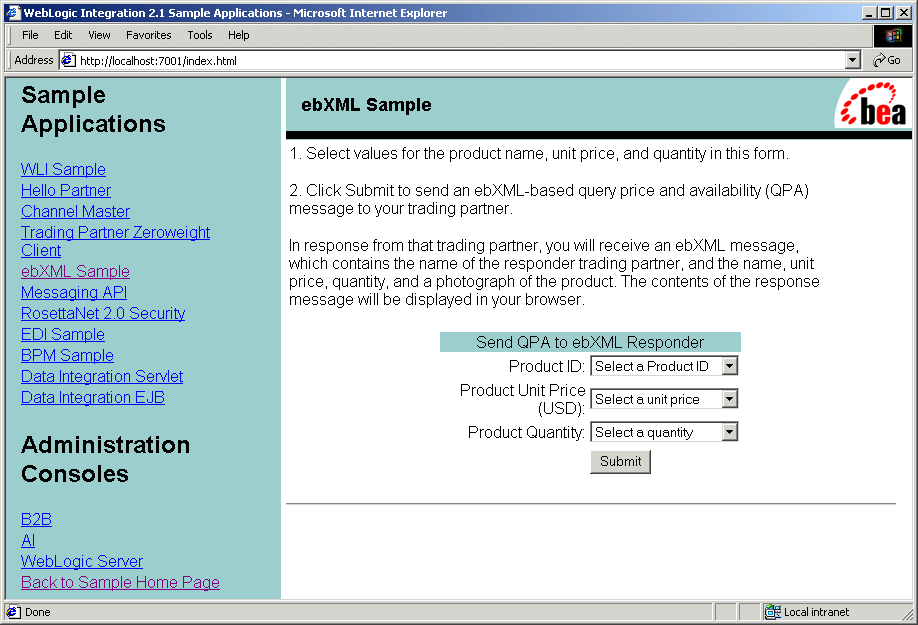This screenshot has height=625, width=918.
Task: Open the View menu
Action: pyautogui.click(x=100, y=35)
